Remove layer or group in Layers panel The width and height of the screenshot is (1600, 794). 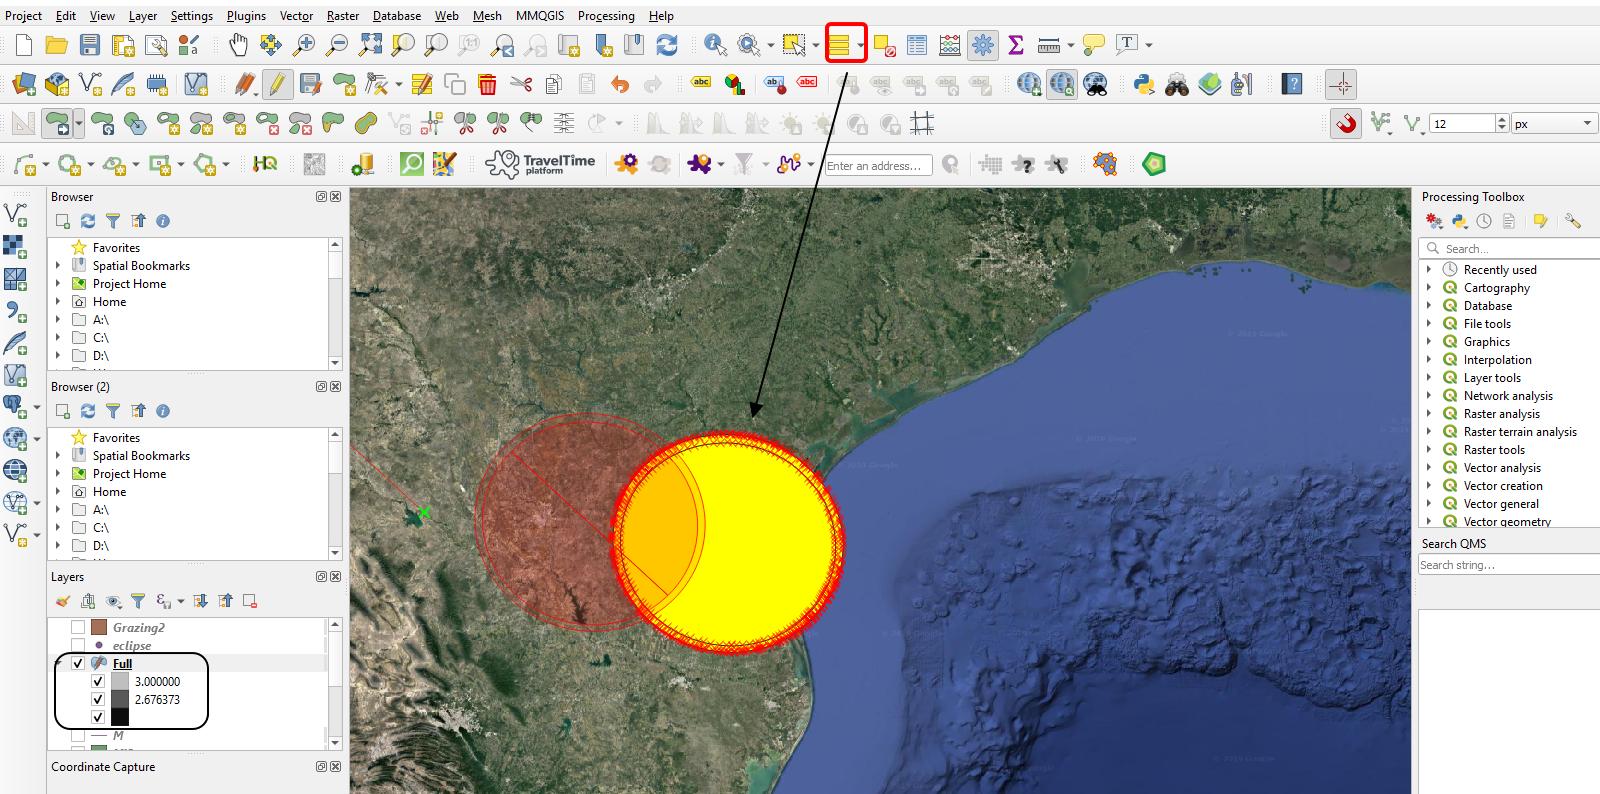click(250, 601)
